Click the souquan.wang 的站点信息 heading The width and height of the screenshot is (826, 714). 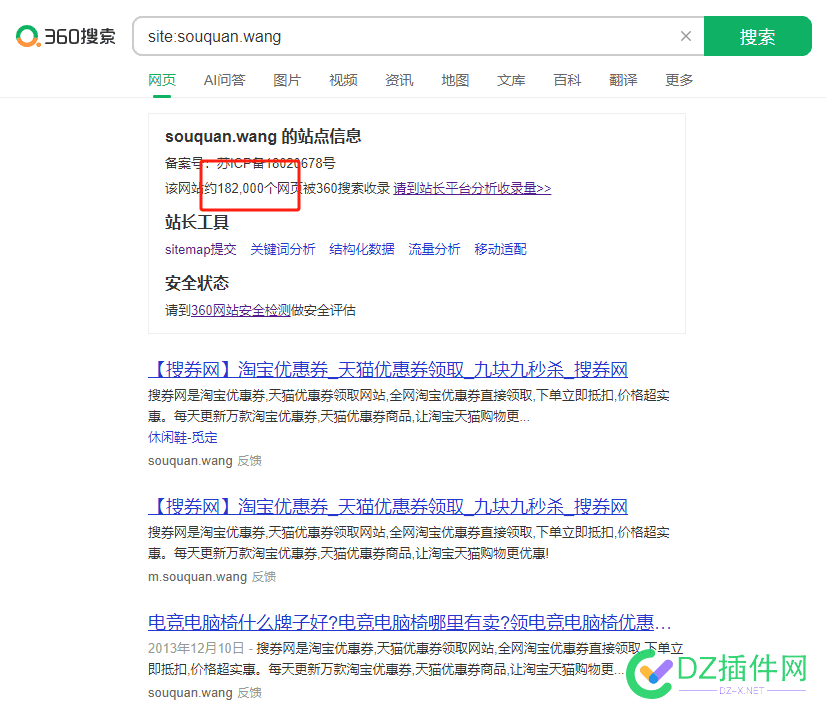click(263, 136)
